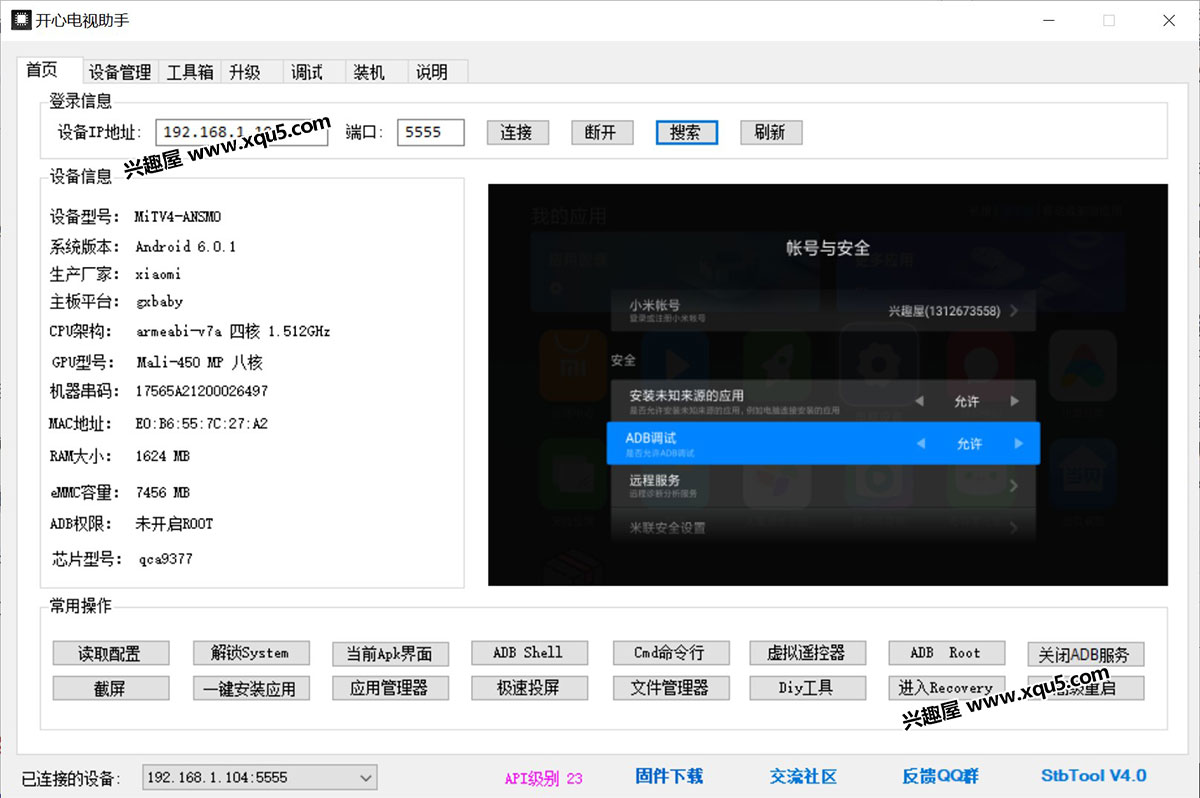
Task: Click left arrow on ADB调试 row
Action: coord(921,444)
